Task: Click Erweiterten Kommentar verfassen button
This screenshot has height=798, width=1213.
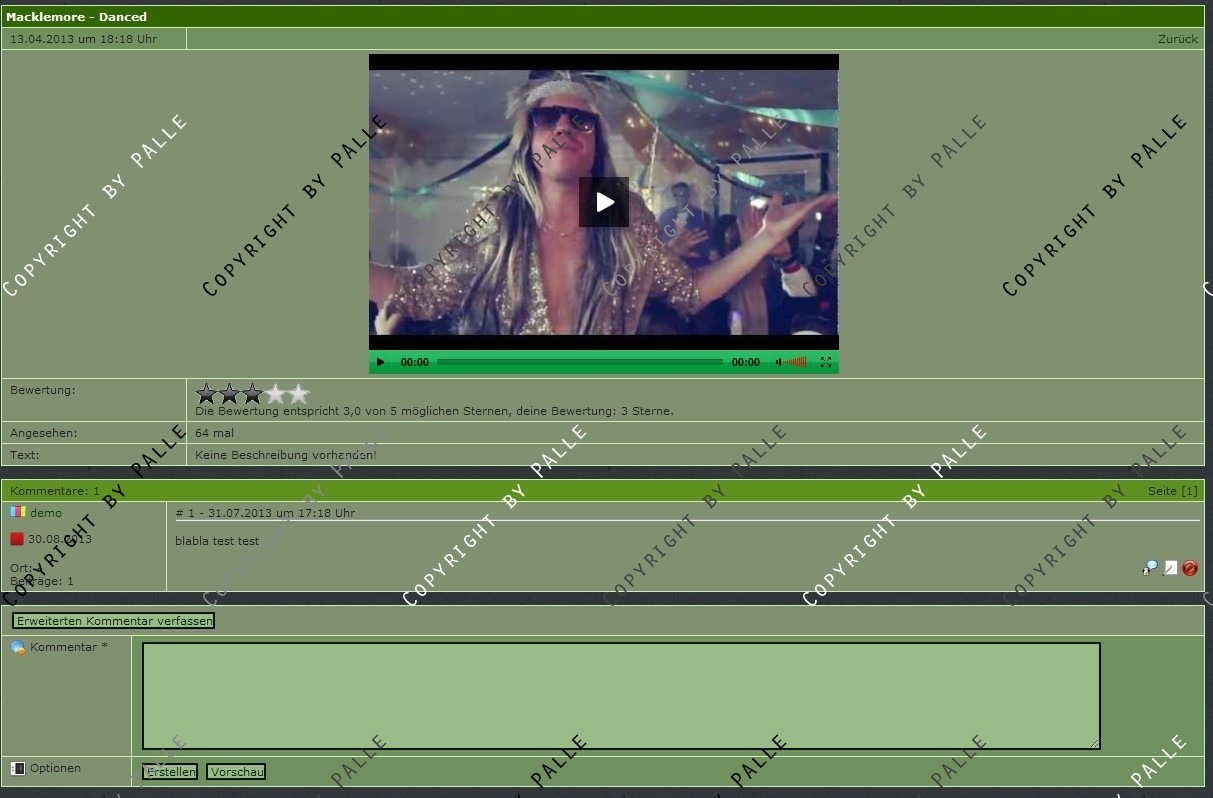Action: coord(114,621)
